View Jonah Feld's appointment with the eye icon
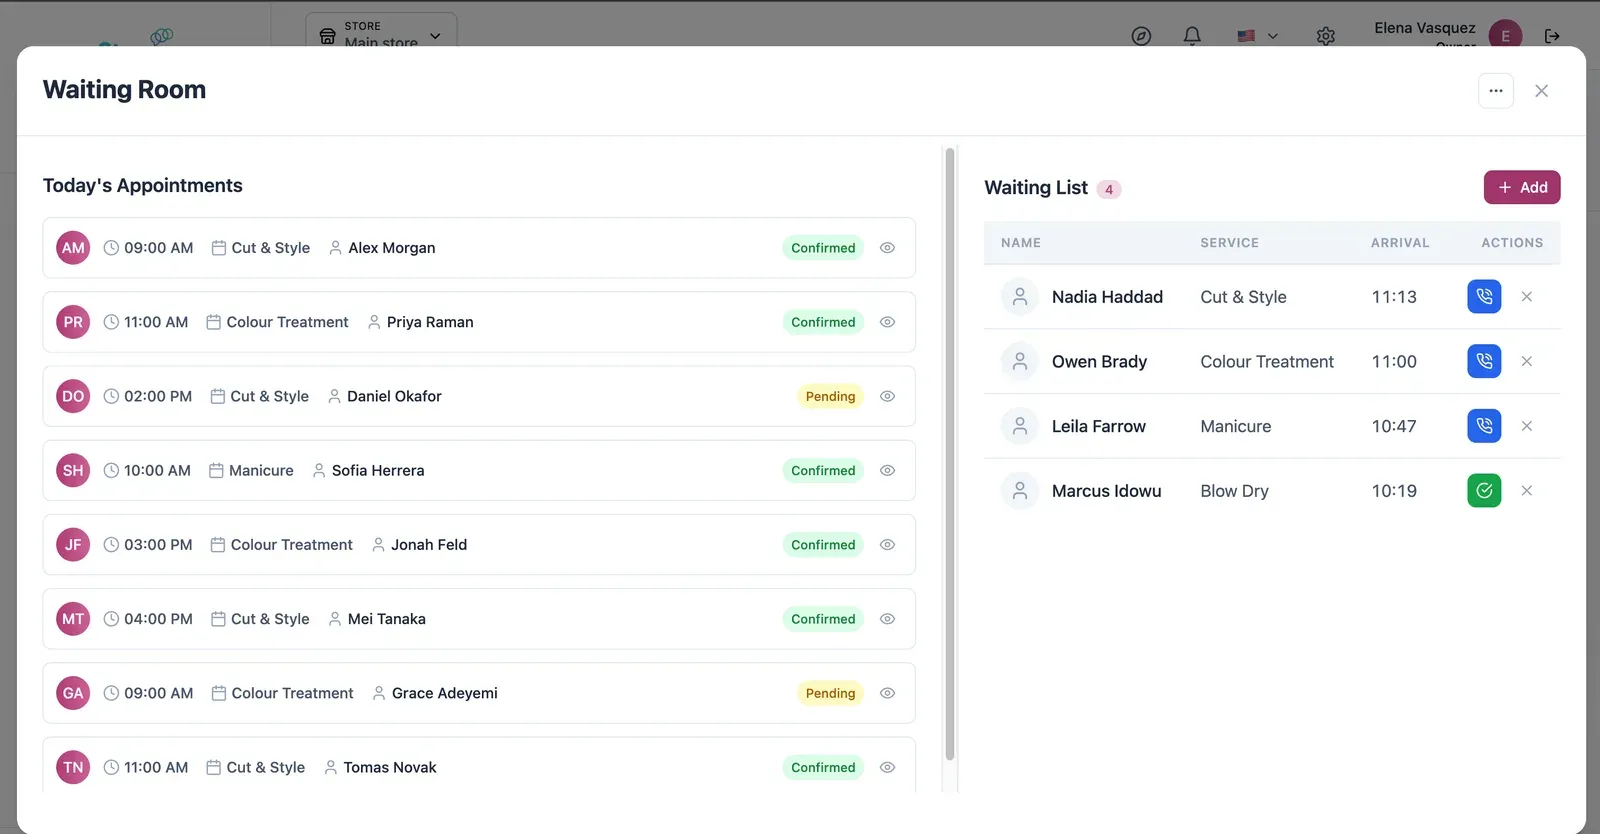 pos(887,545)
